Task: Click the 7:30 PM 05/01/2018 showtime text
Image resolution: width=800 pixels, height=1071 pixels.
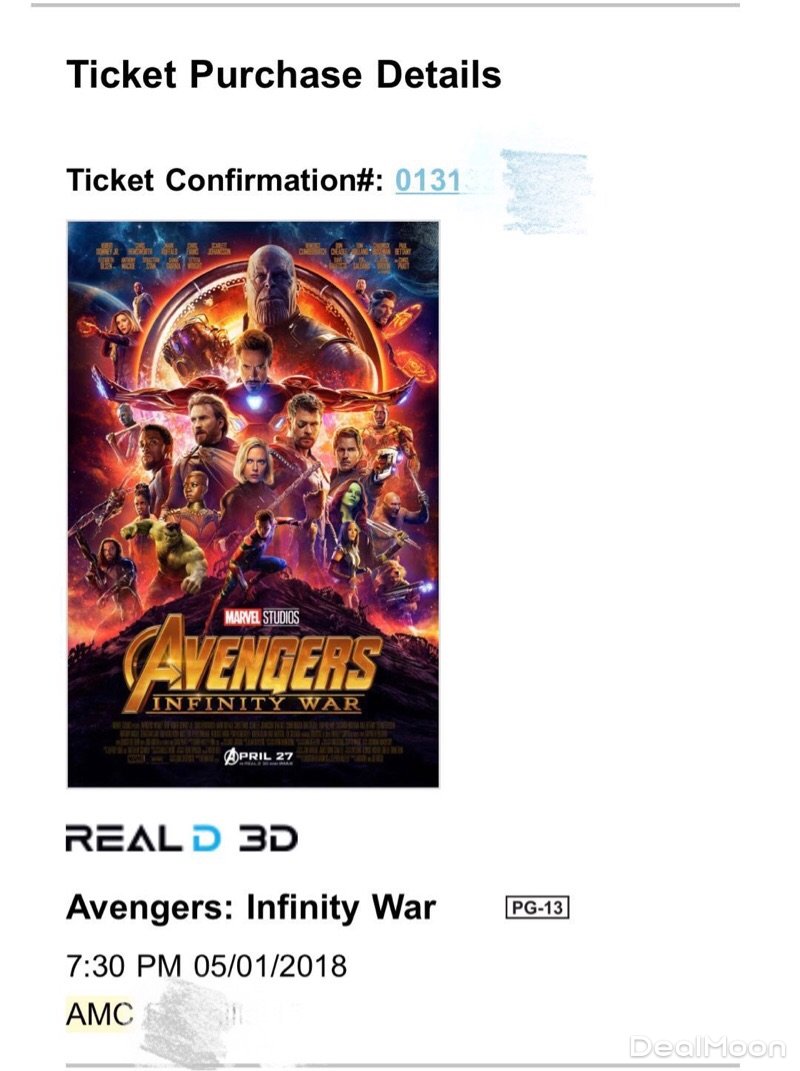Action: click(x=206, y=966)
